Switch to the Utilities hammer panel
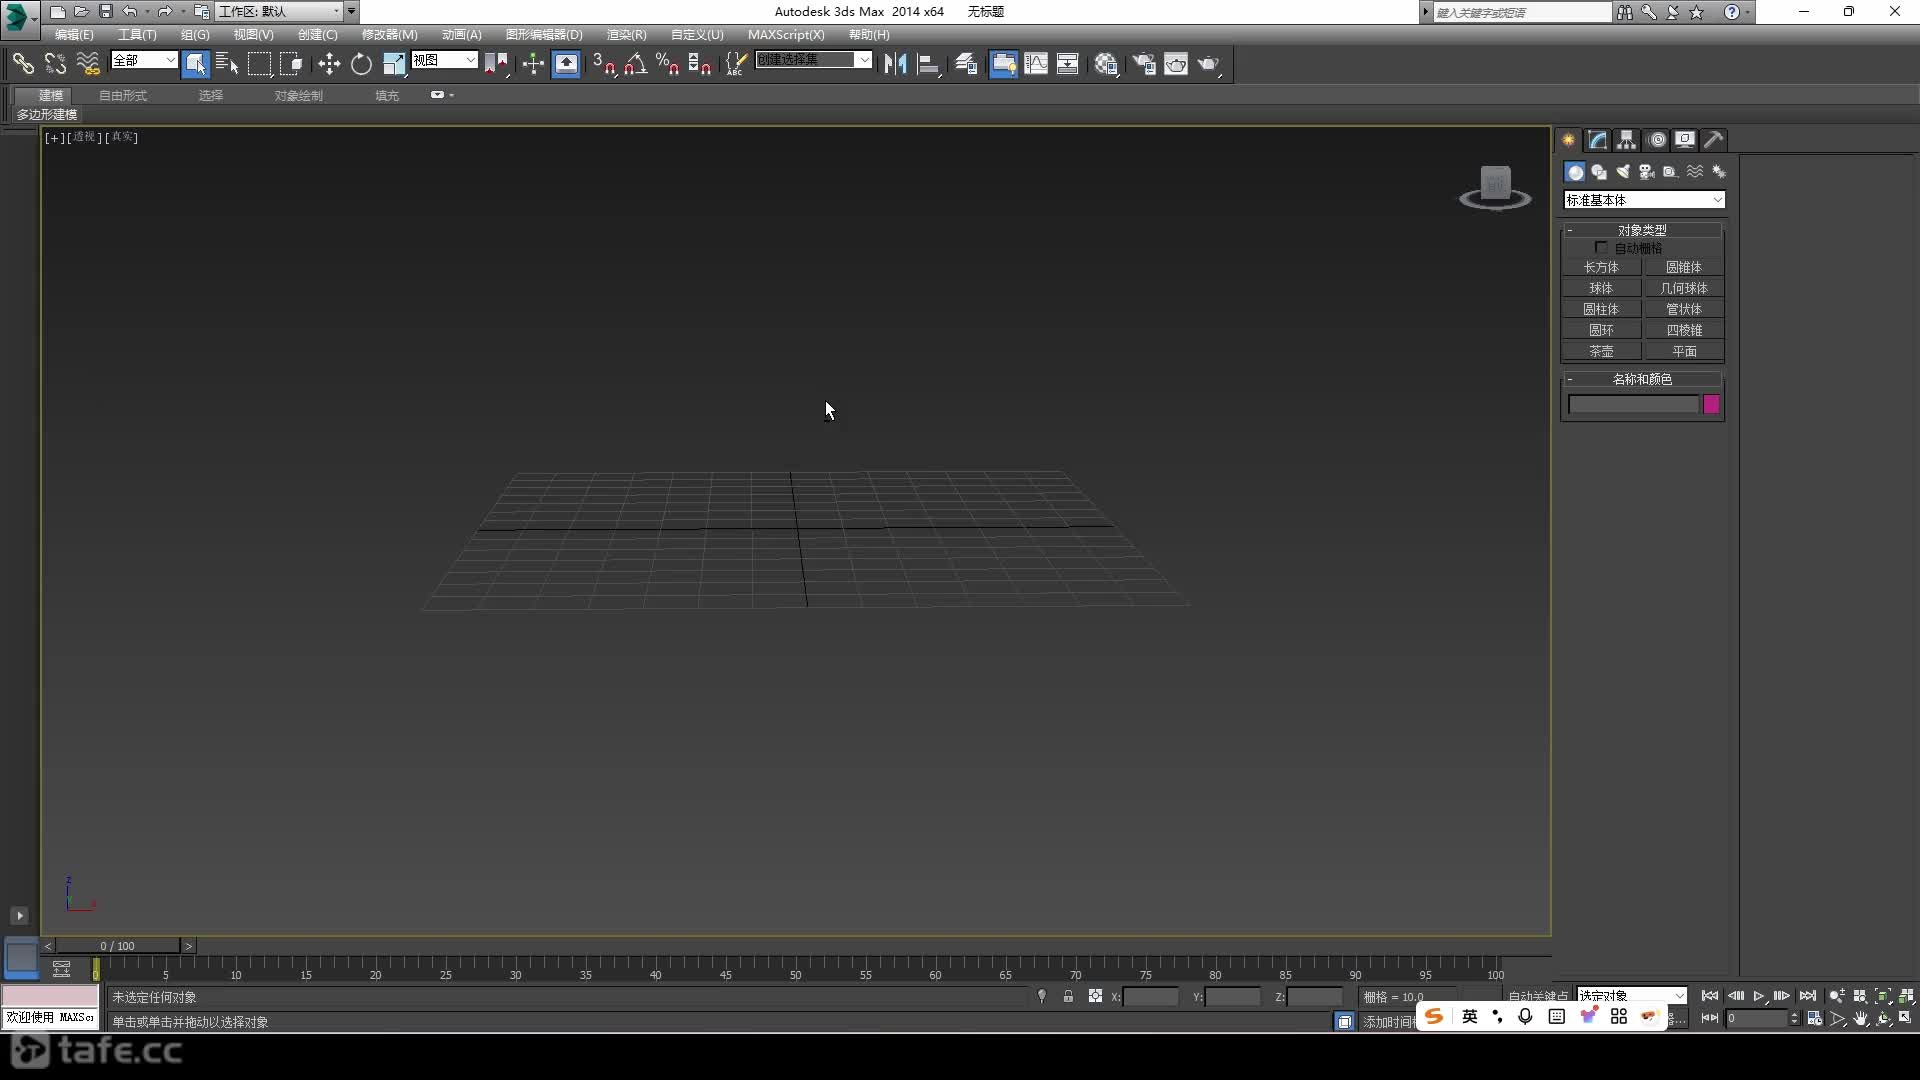 tap(1714, 140)
